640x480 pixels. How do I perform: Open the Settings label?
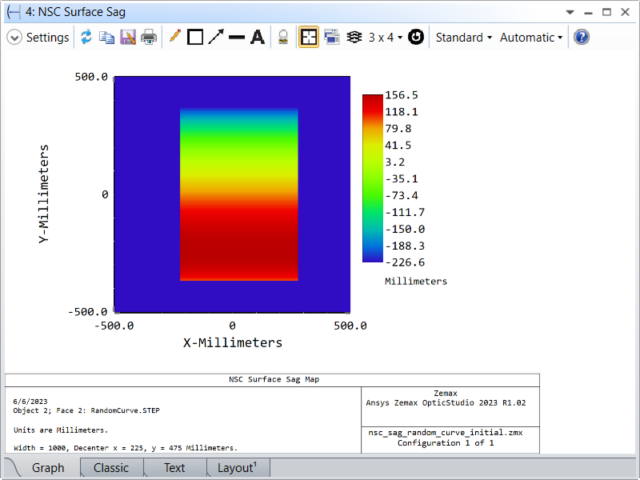[47, 38]
